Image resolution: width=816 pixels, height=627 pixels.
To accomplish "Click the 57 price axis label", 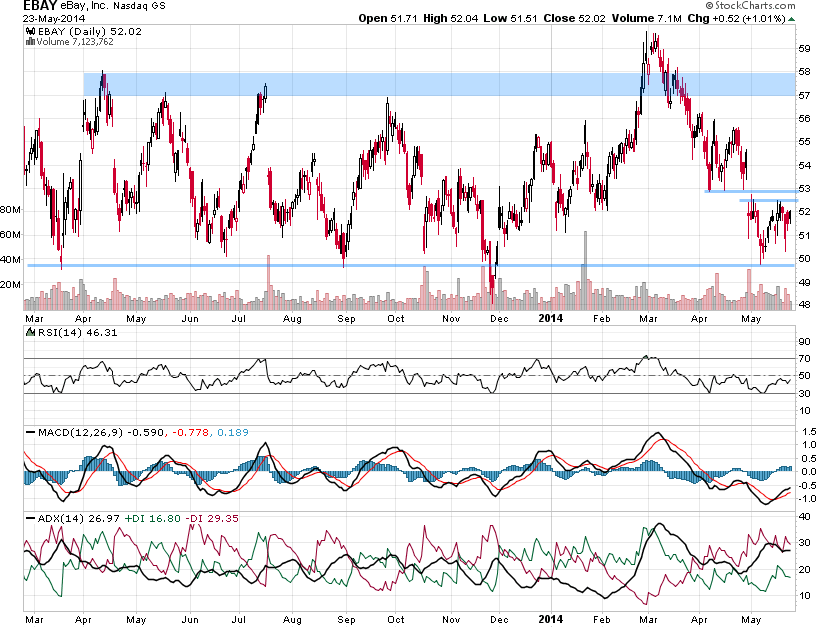I will [805, 96].
